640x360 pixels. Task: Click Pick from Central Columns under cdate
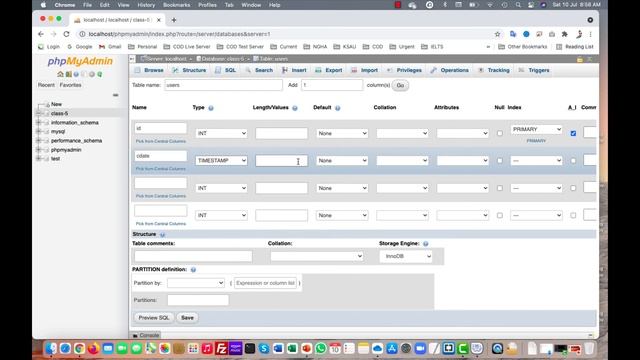161,169
